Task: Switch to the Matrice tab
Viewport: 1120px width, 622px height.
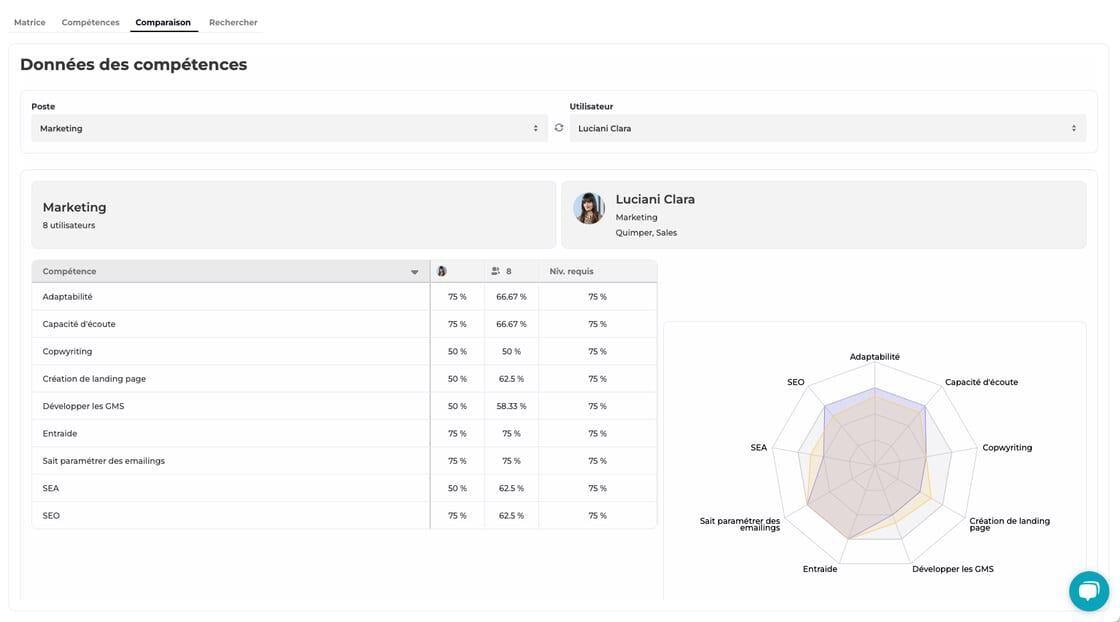Action: 30,22
